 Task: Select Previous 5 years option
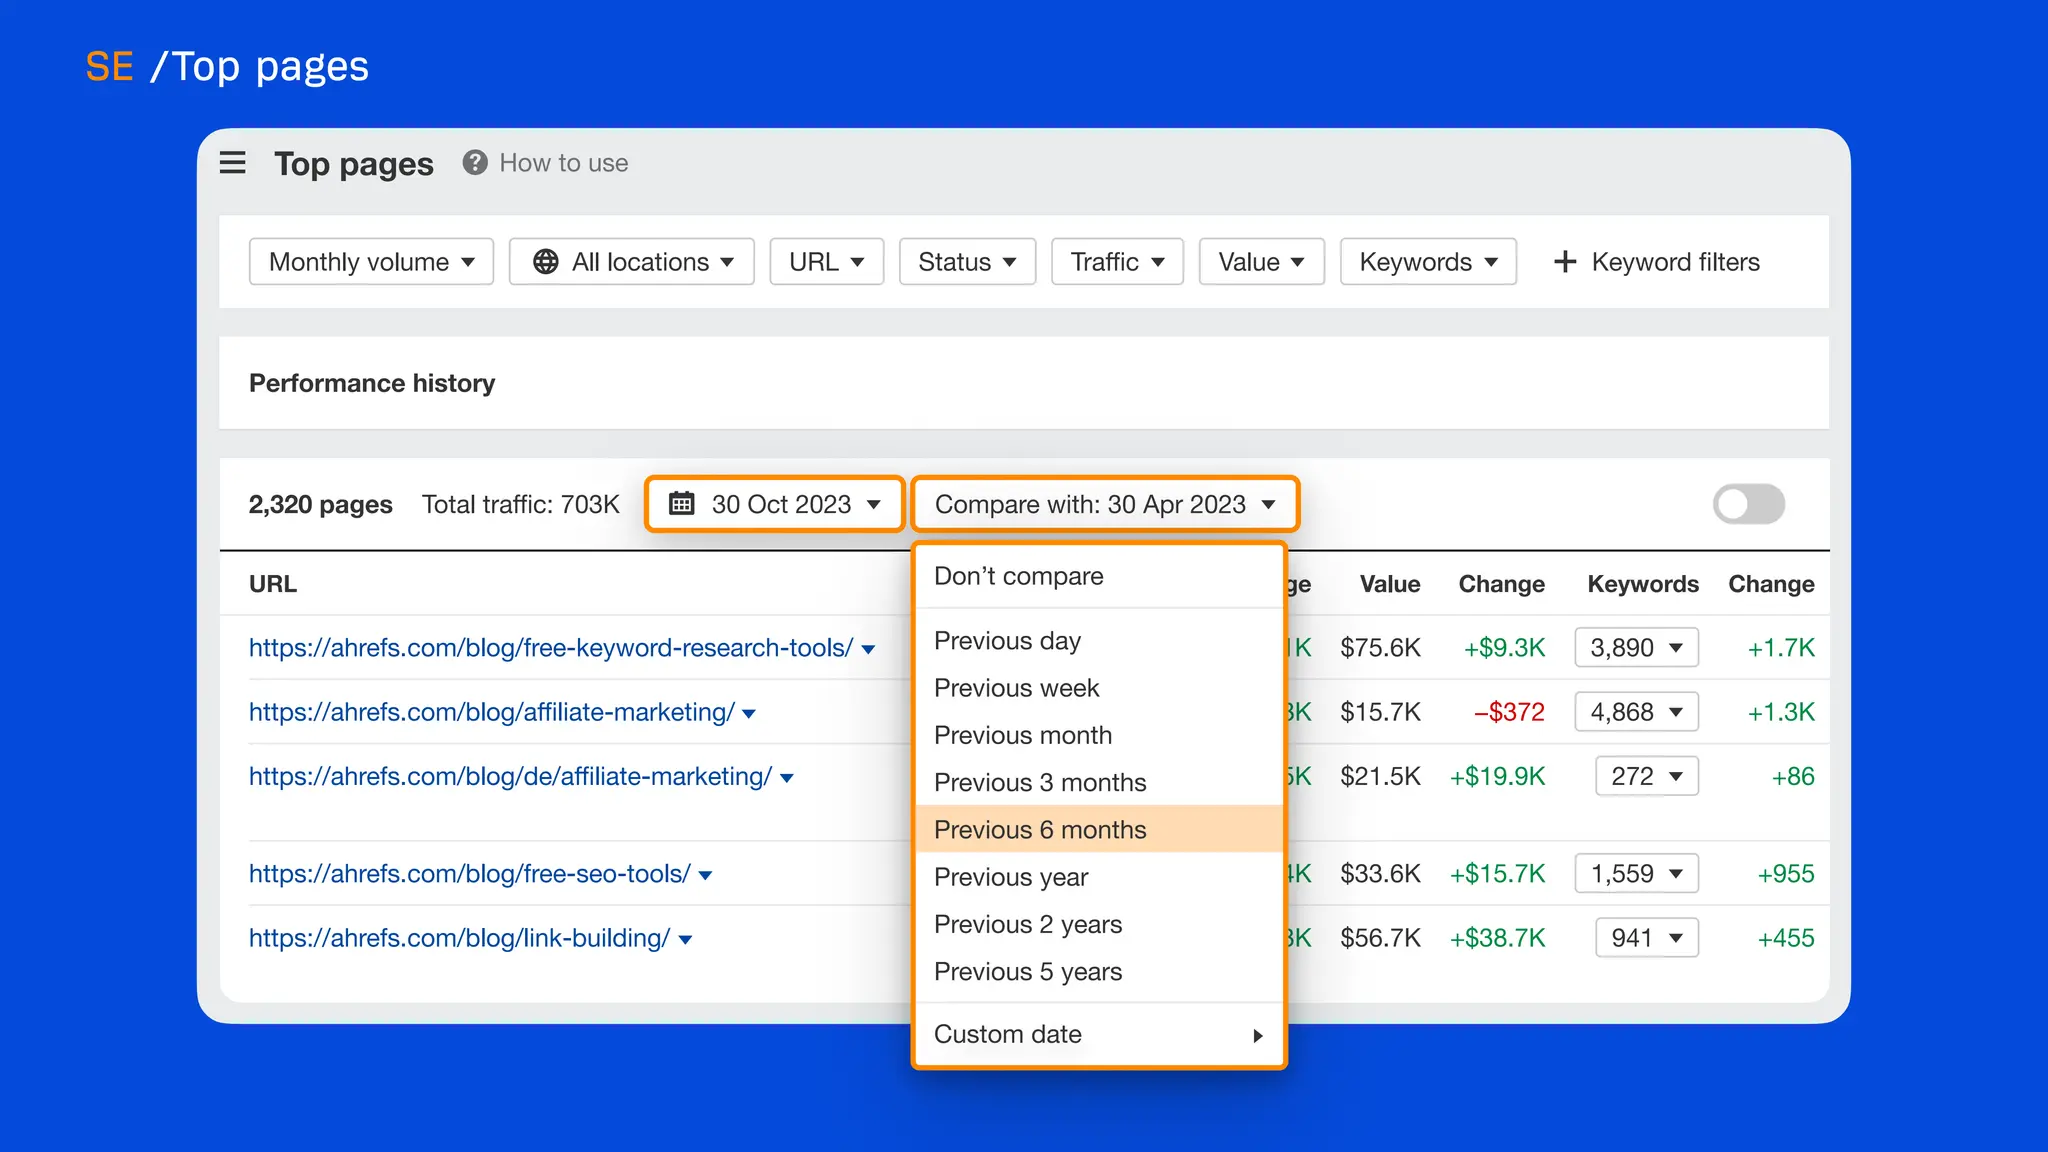[1099, 971]
